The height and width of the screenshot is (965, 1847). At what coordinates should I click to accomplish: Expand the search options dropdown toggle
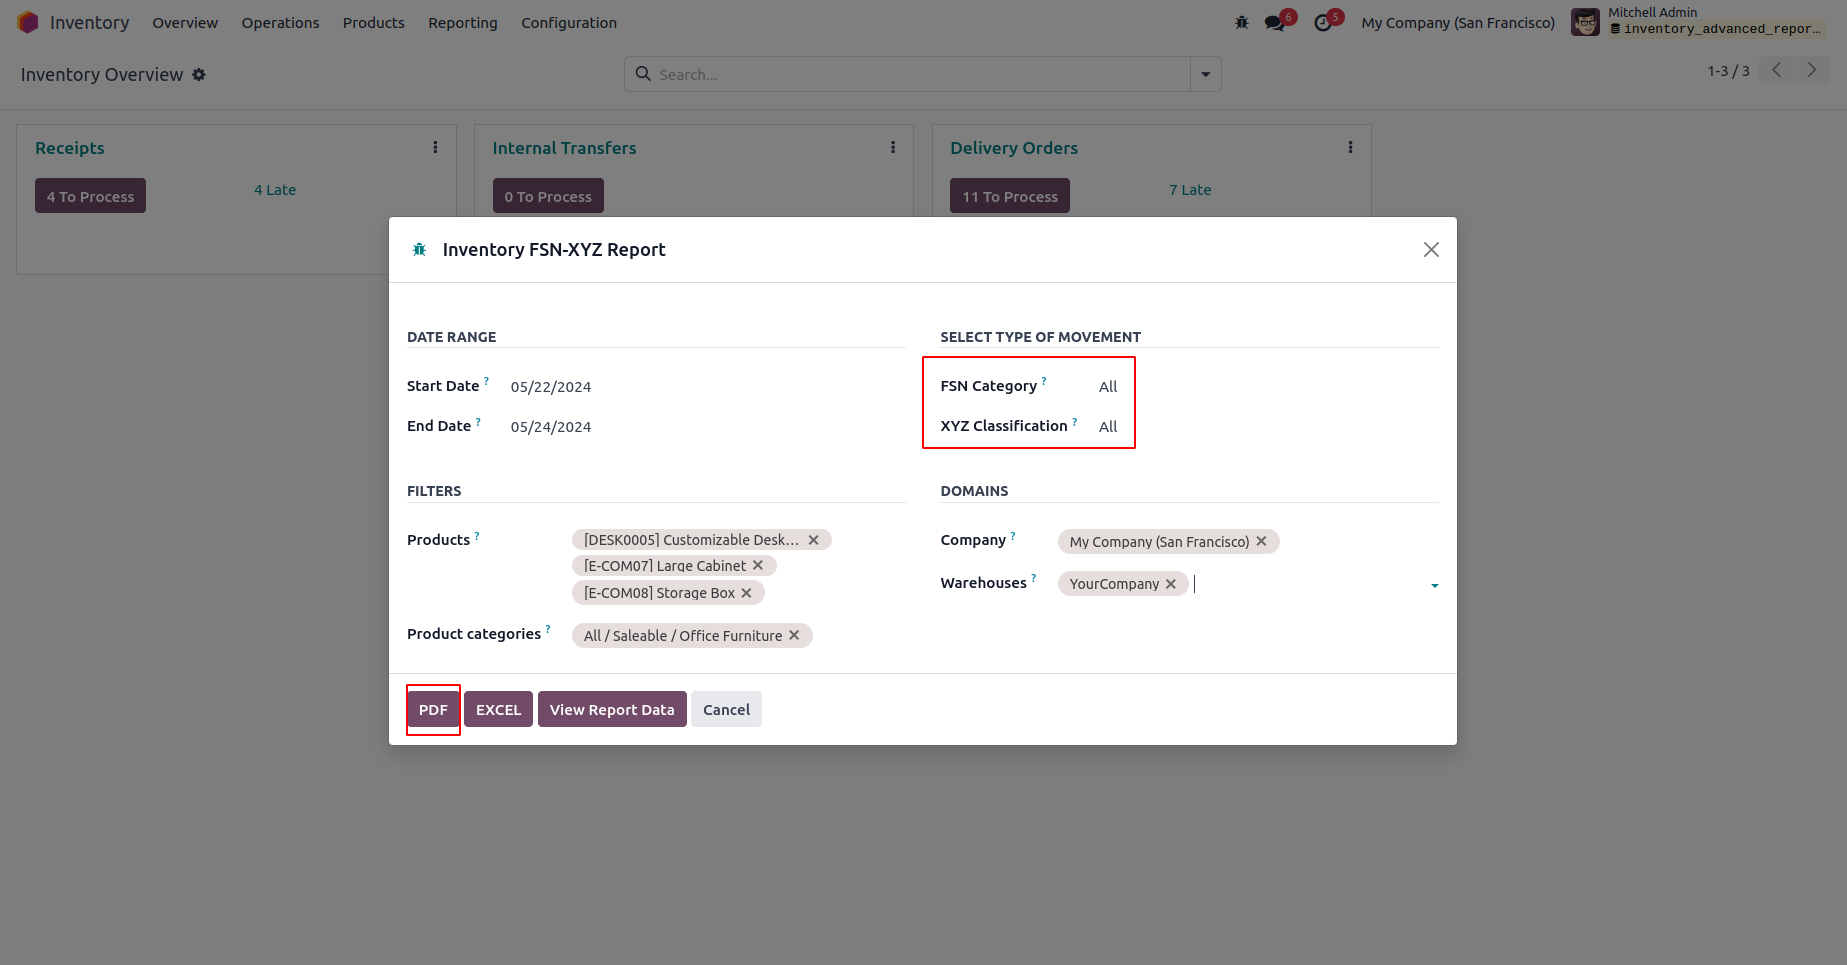1206,74
